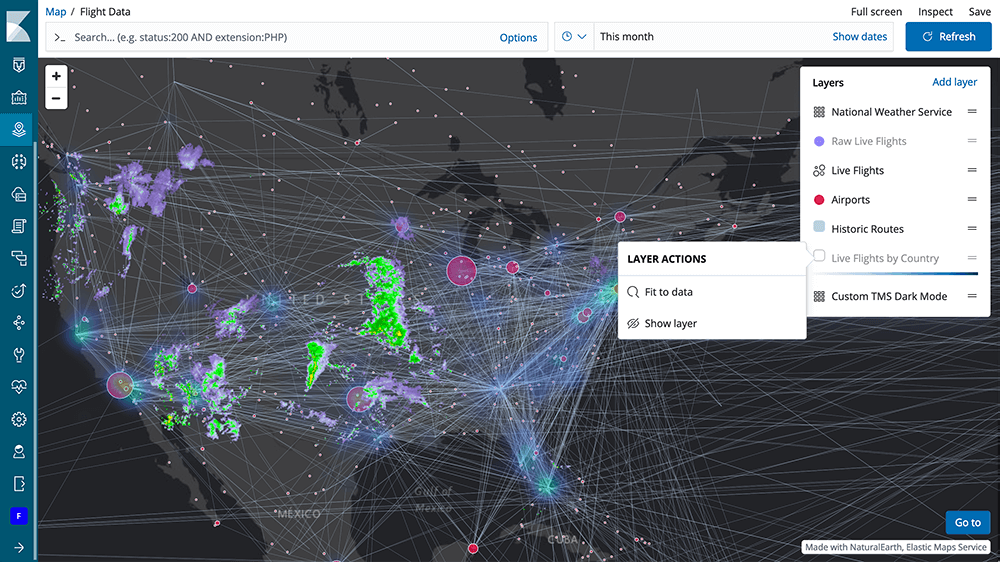This screenshot has height=562, width=1000.
Task: Click the Historic Routes color swatch
Action: click(x=819, y=228)
